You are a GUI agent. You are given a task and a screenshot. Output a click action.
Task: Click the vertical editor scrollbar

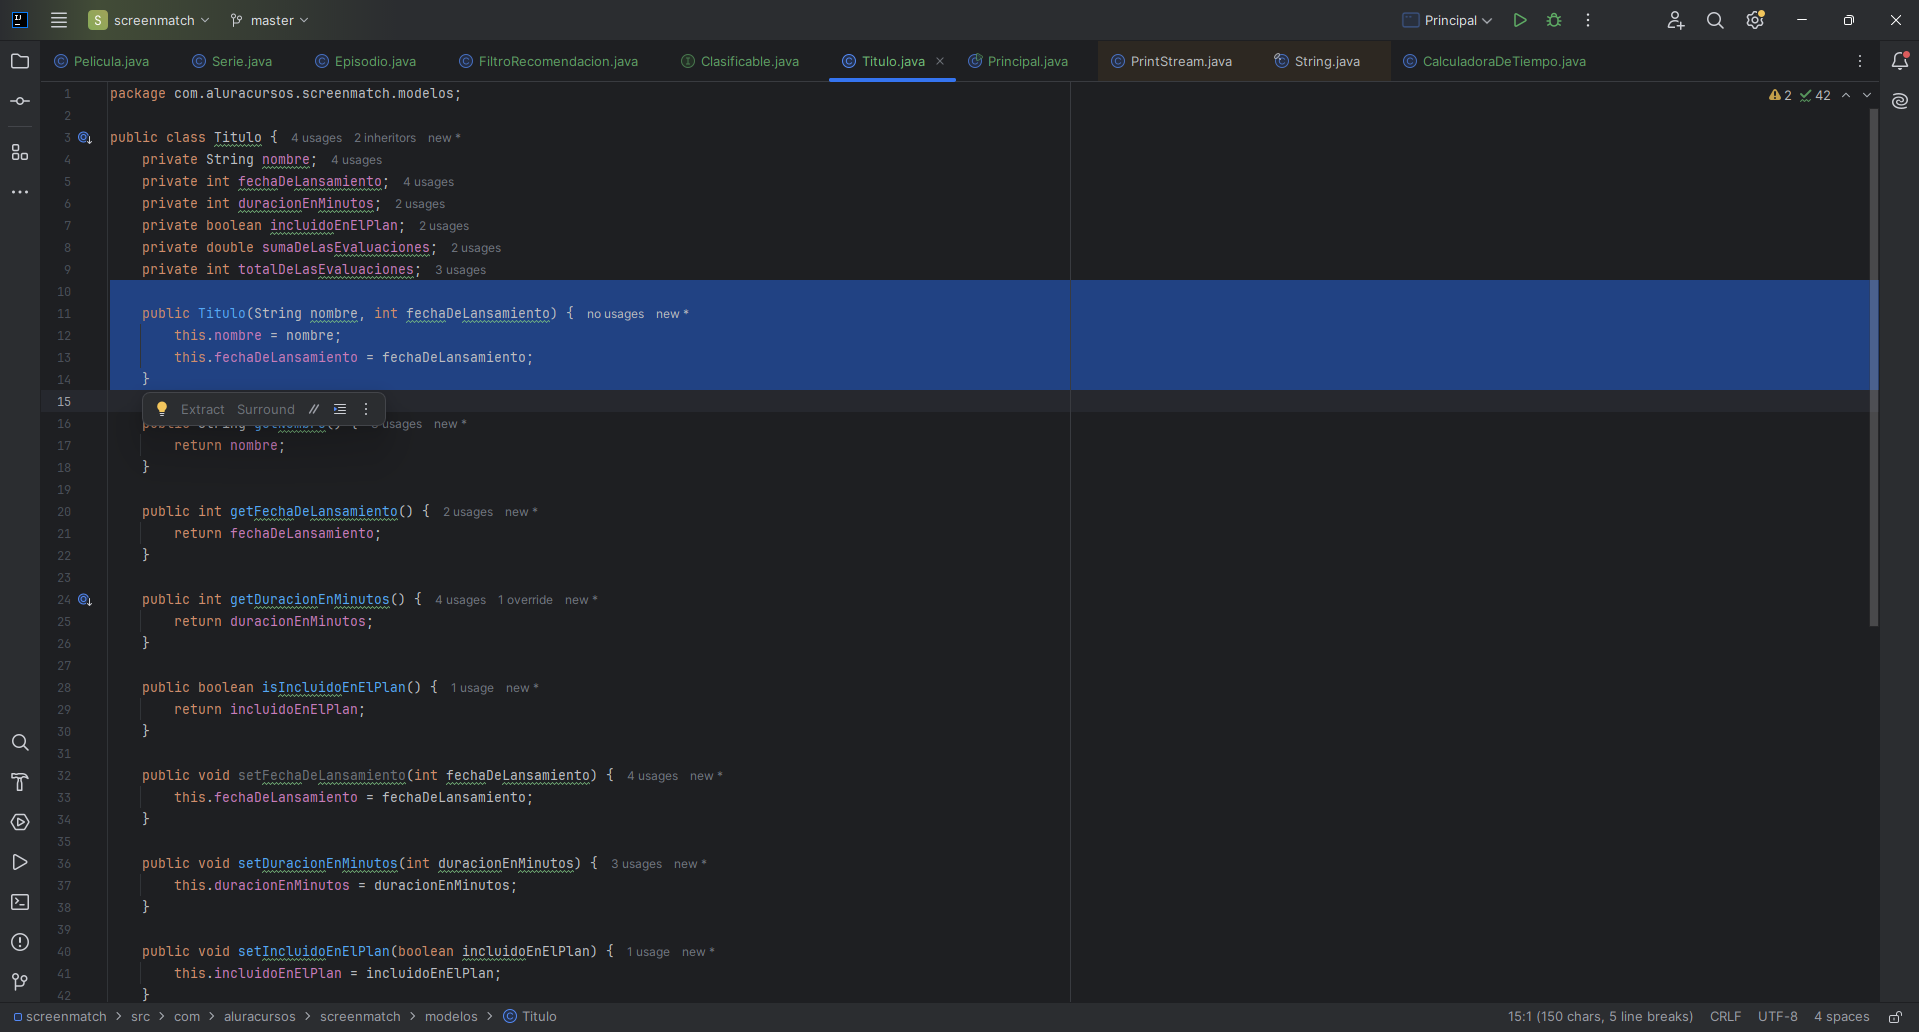tap(1874, 368)
